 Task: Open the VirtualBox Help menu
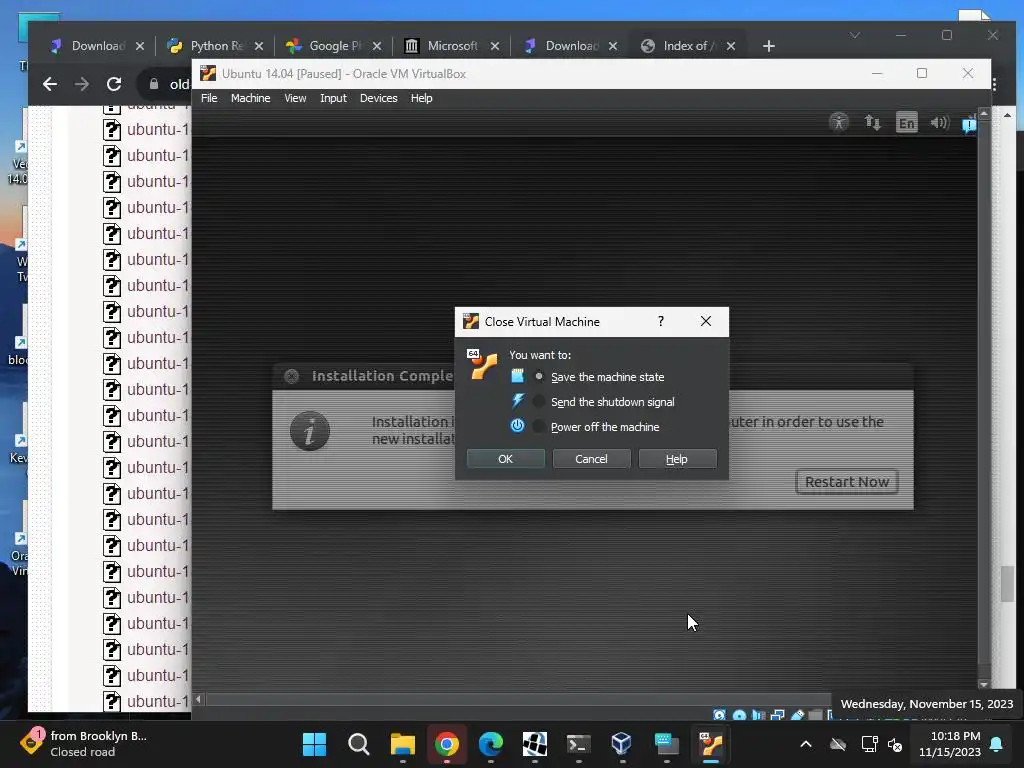[x=421, y=98]
